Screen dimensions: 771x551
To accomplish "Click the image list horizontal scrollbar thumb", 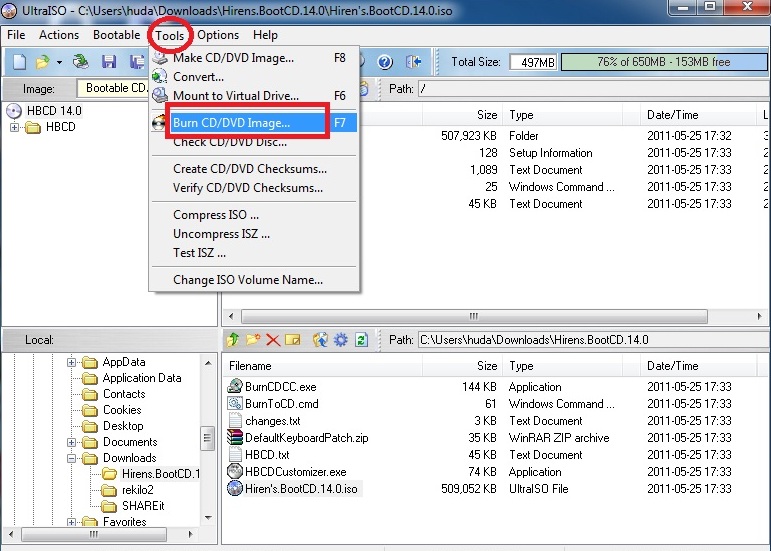I will [x=474, y=316].
